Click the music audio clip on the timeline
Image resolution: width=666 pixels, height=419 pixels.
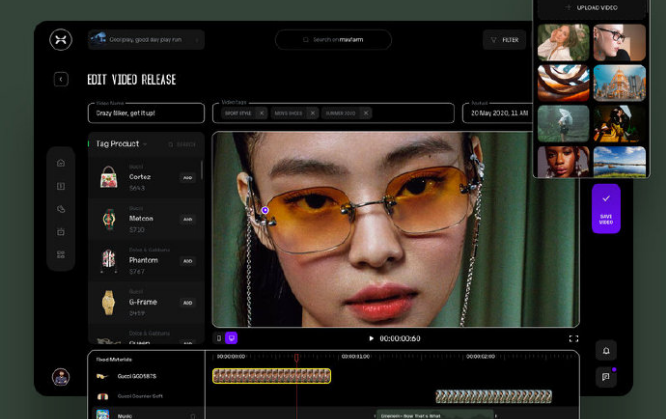click(435, 415)
